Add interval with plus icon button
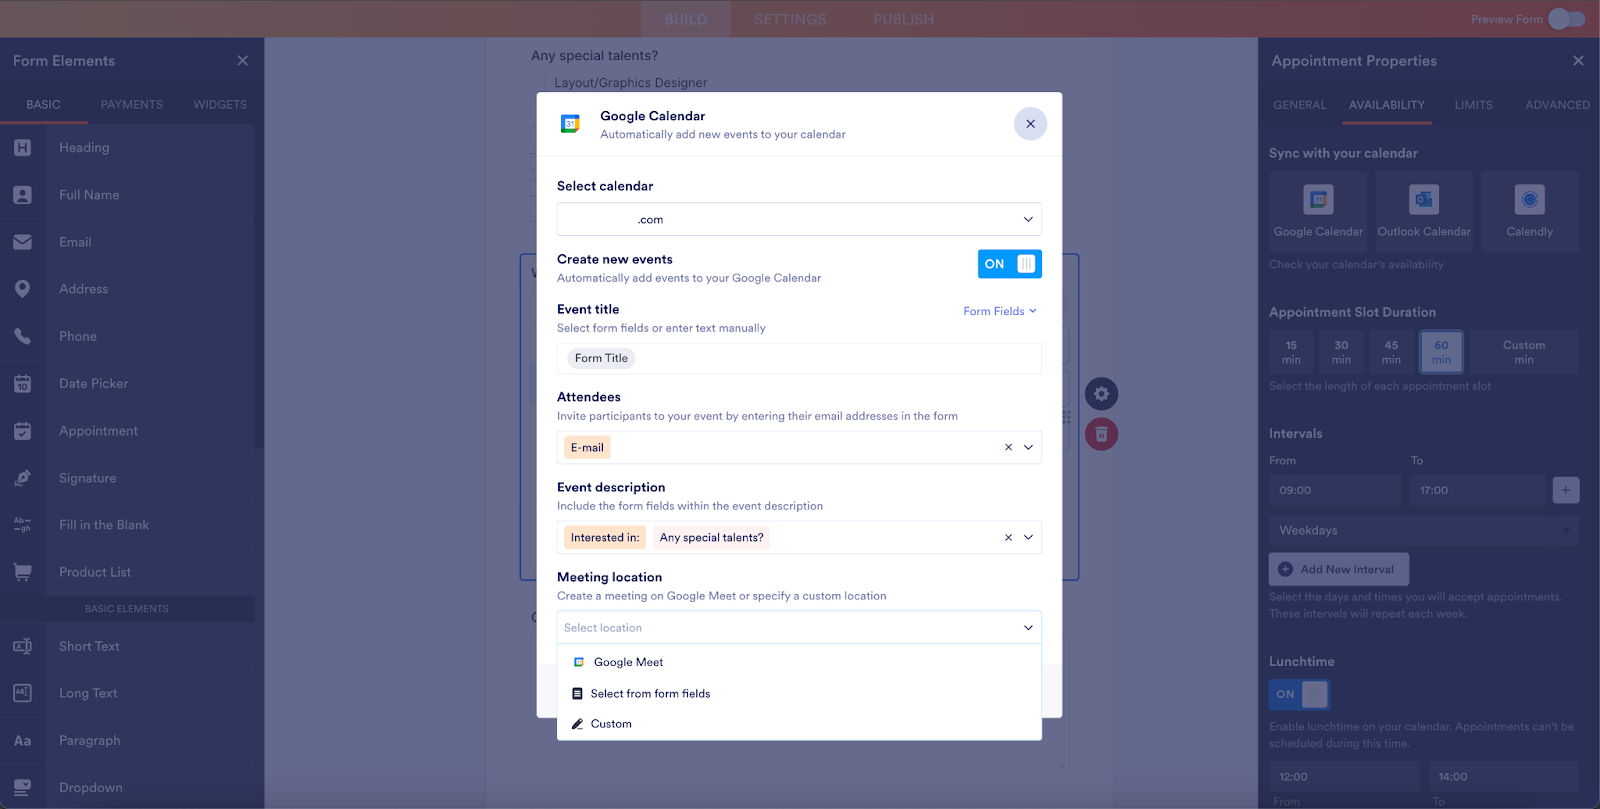Screen dimensions: 1600x809 click(x=1566, y=490)
